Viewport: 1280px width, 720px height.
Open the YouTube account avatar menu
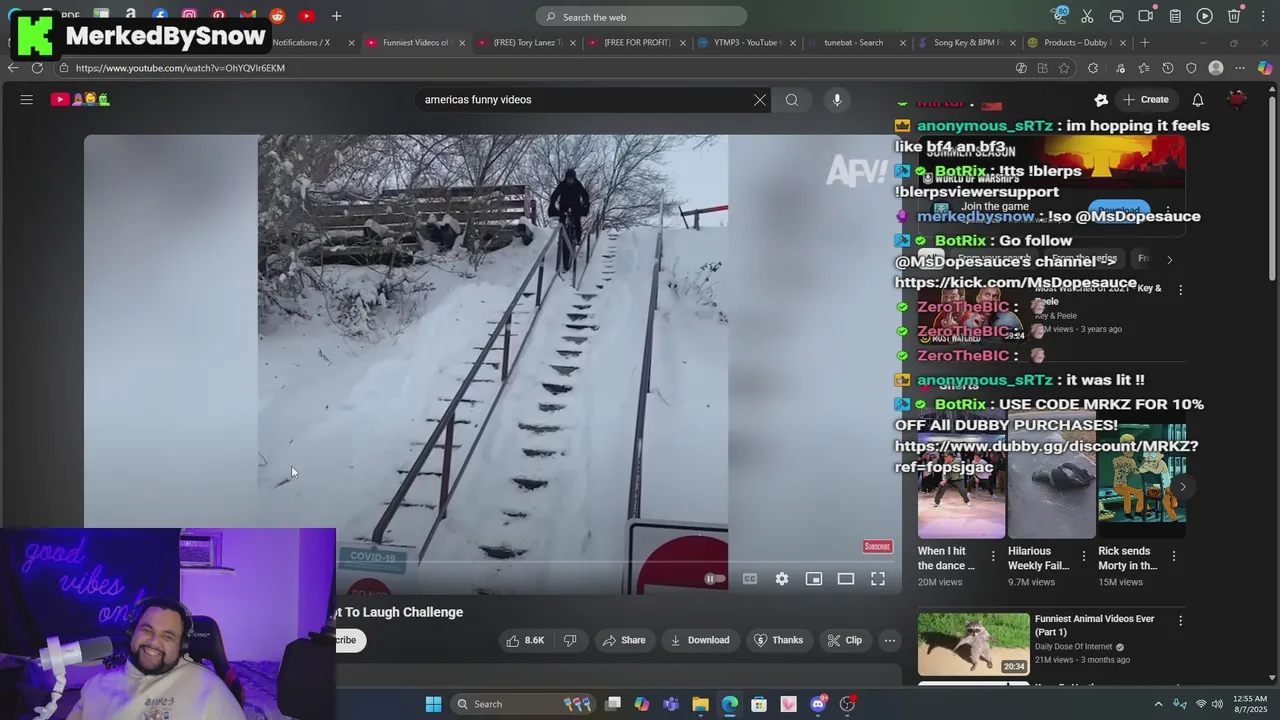[1238, 100]
